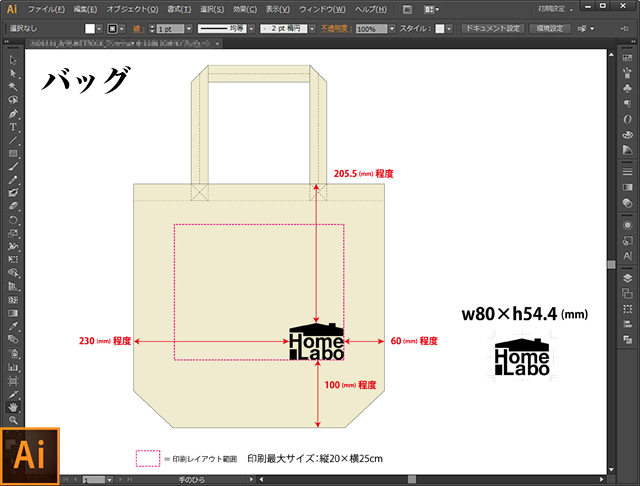This screenshot has width=640, height=486.
Task: Open the Stroke panel icon
Action: pyautogui.click(x=627, y=172)
